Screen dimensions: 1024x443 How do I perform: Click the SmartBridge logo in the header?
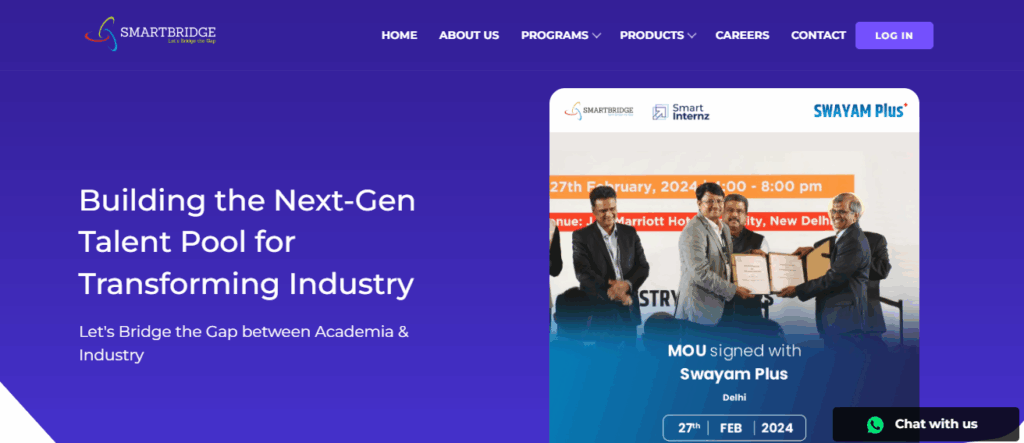150,34
